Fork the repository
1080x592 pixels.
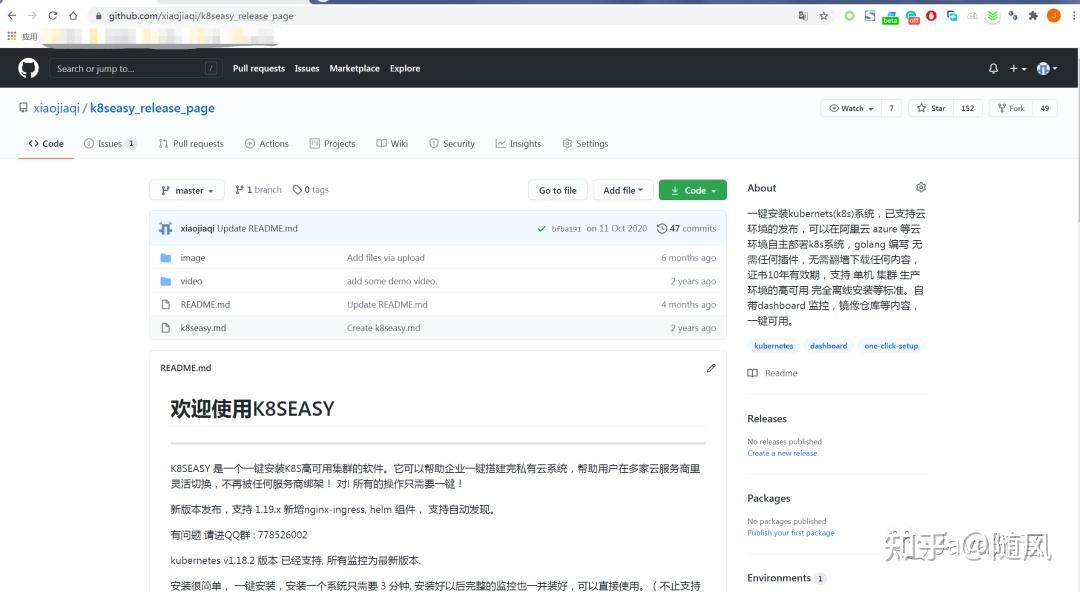[1010, 108]
